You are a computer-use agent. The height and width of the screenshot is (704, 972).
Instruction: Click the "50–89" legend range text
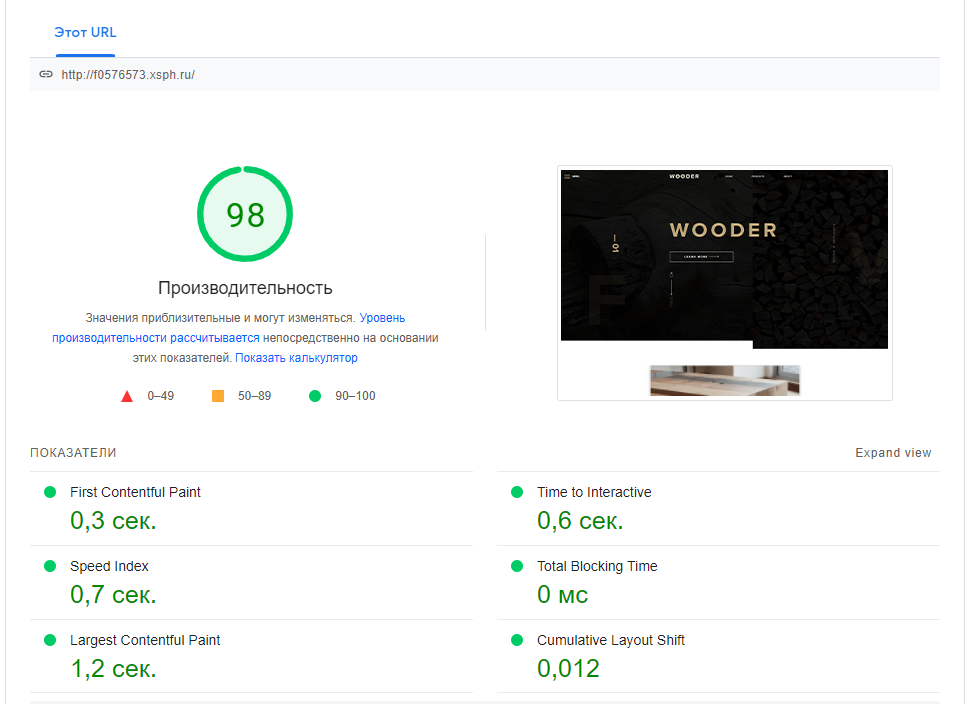[x=255, y=396]
